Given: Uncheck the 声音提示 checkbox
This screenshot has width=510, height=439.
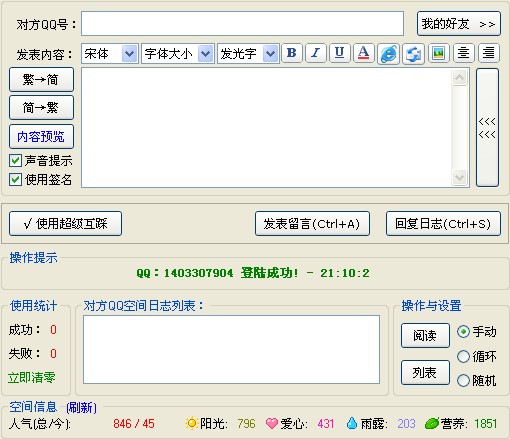Looking at the screenshot, I should (x=15, y=161).
